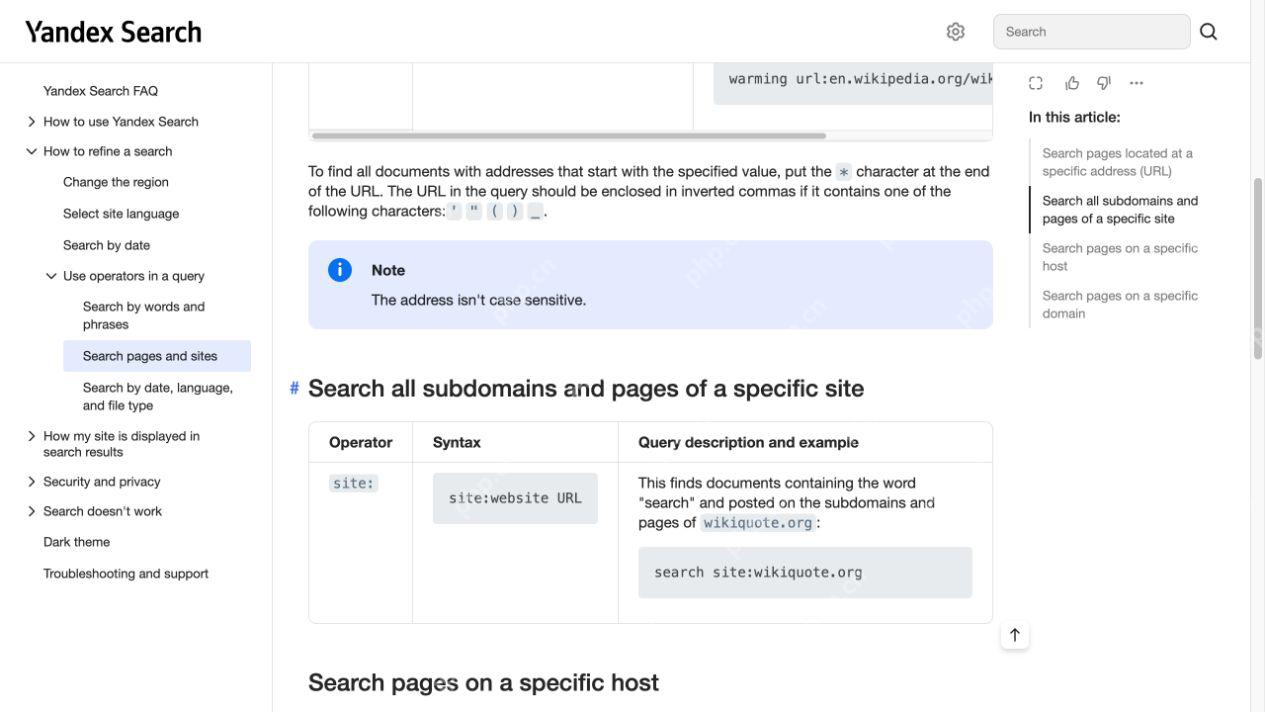Collapse Use operators in a query
This screenshot has width=1265, height=712.
coord(51,276)
